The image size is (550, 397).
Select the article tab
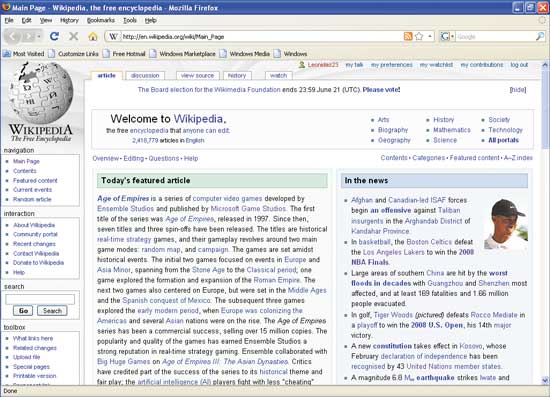coord(107,75)
